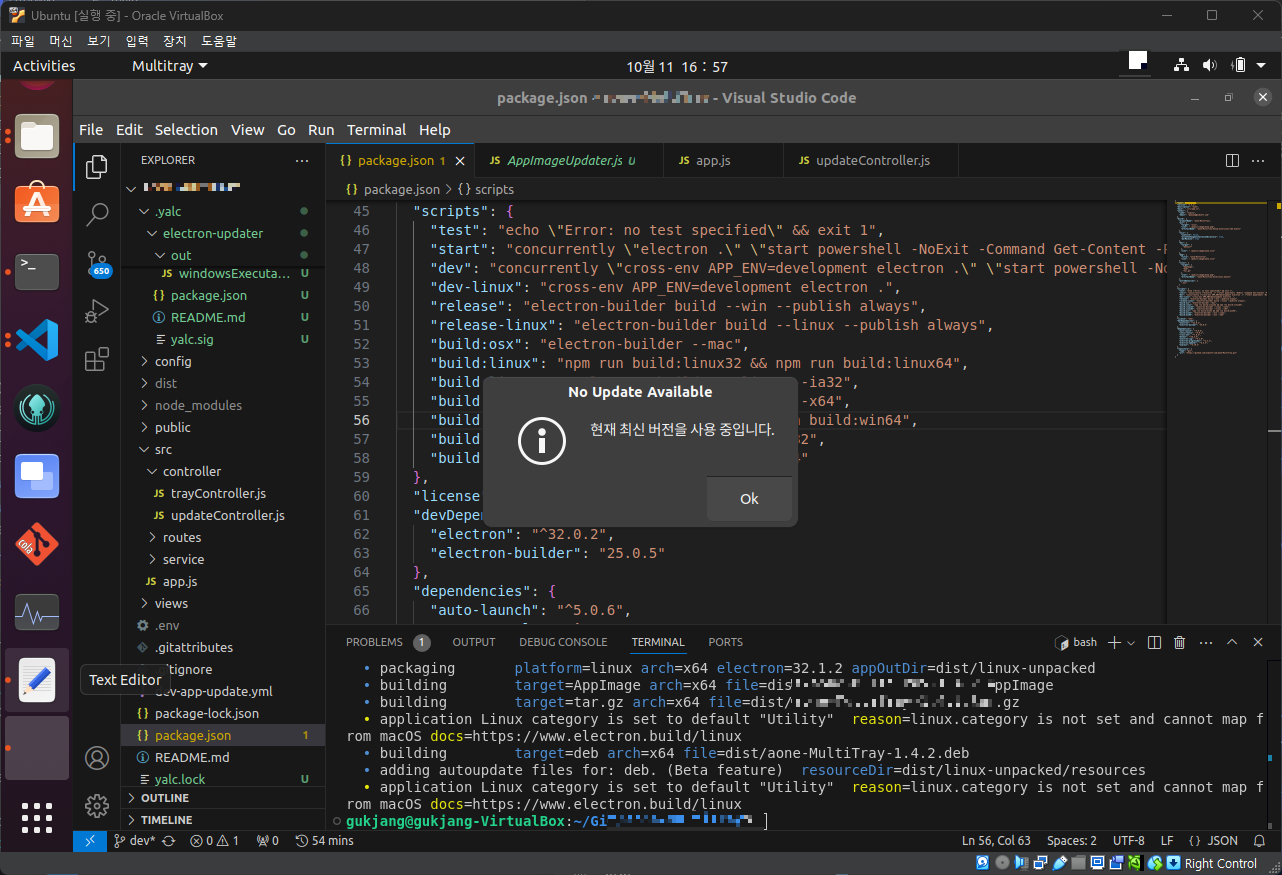This screenshot has height=875, width=1282.
Task: Close the package.json editor tab
Action: click(460, 160)
